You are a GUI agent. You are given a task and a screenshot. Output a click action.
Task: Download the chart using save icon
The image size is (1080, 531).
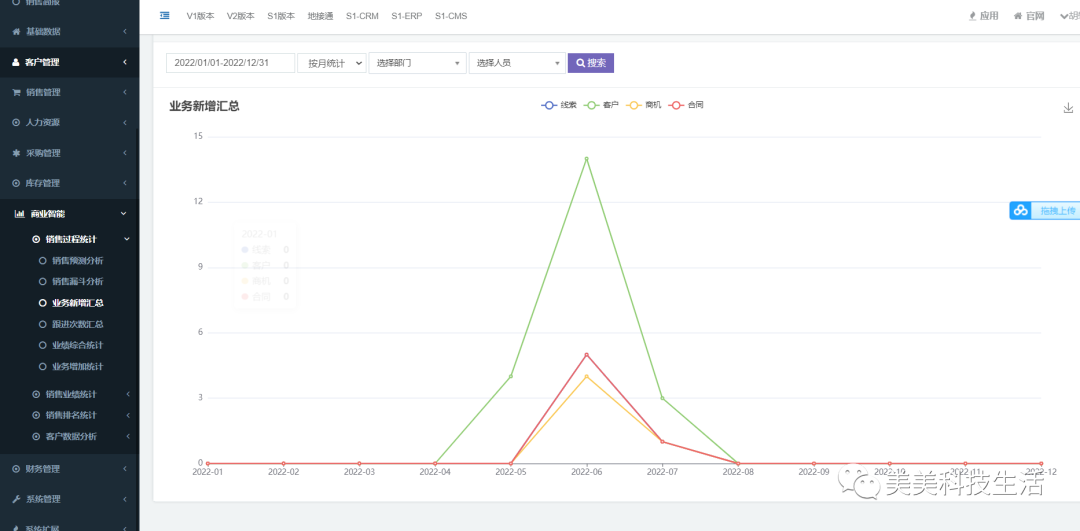[x=1068, y=108]
